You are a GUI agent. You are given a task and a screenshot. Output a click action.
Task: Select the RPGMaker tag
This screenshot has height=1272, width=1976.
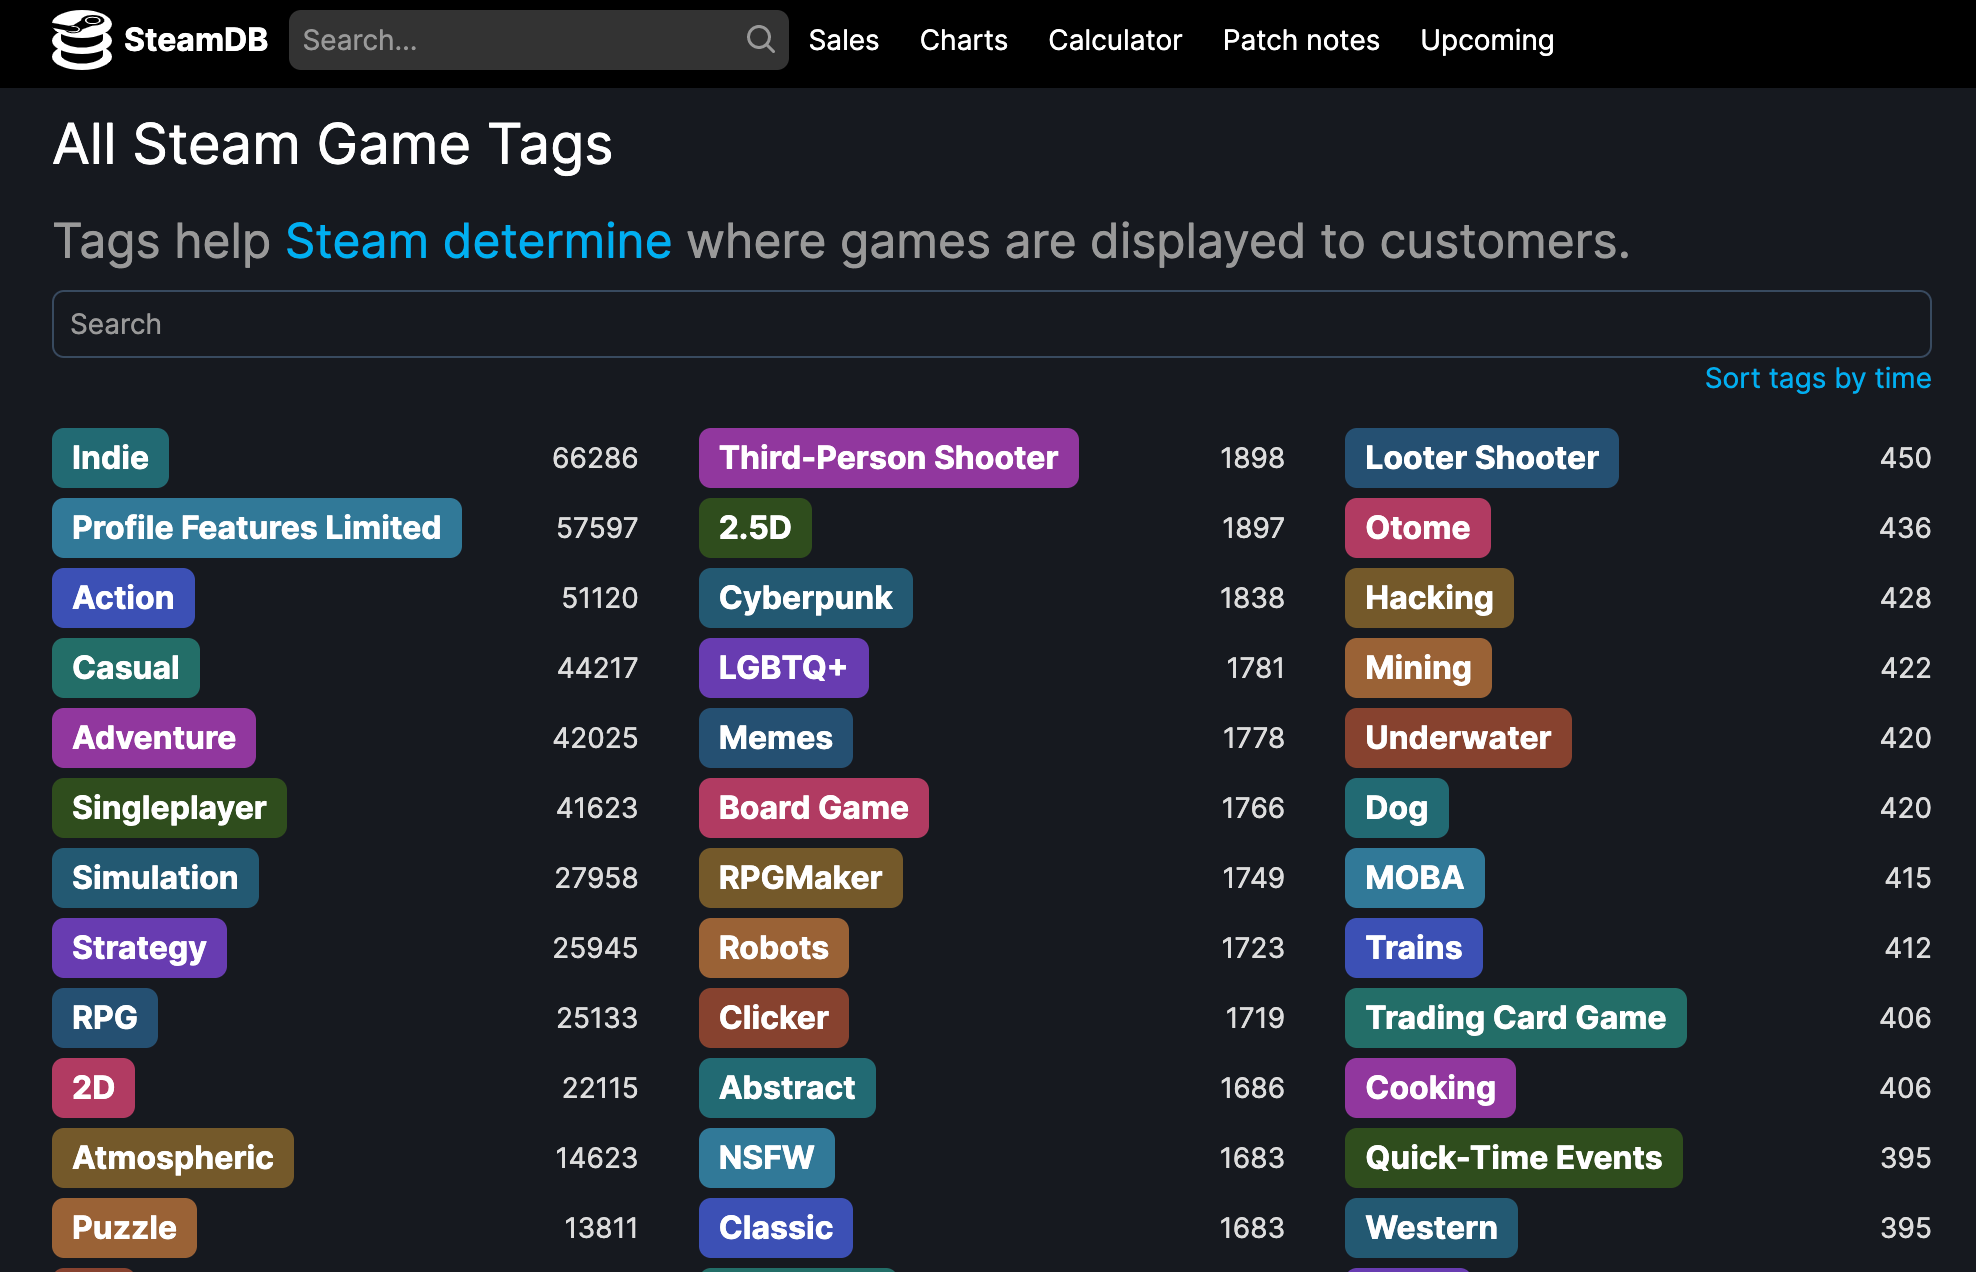pyautogui.click(x=800, y=877)
